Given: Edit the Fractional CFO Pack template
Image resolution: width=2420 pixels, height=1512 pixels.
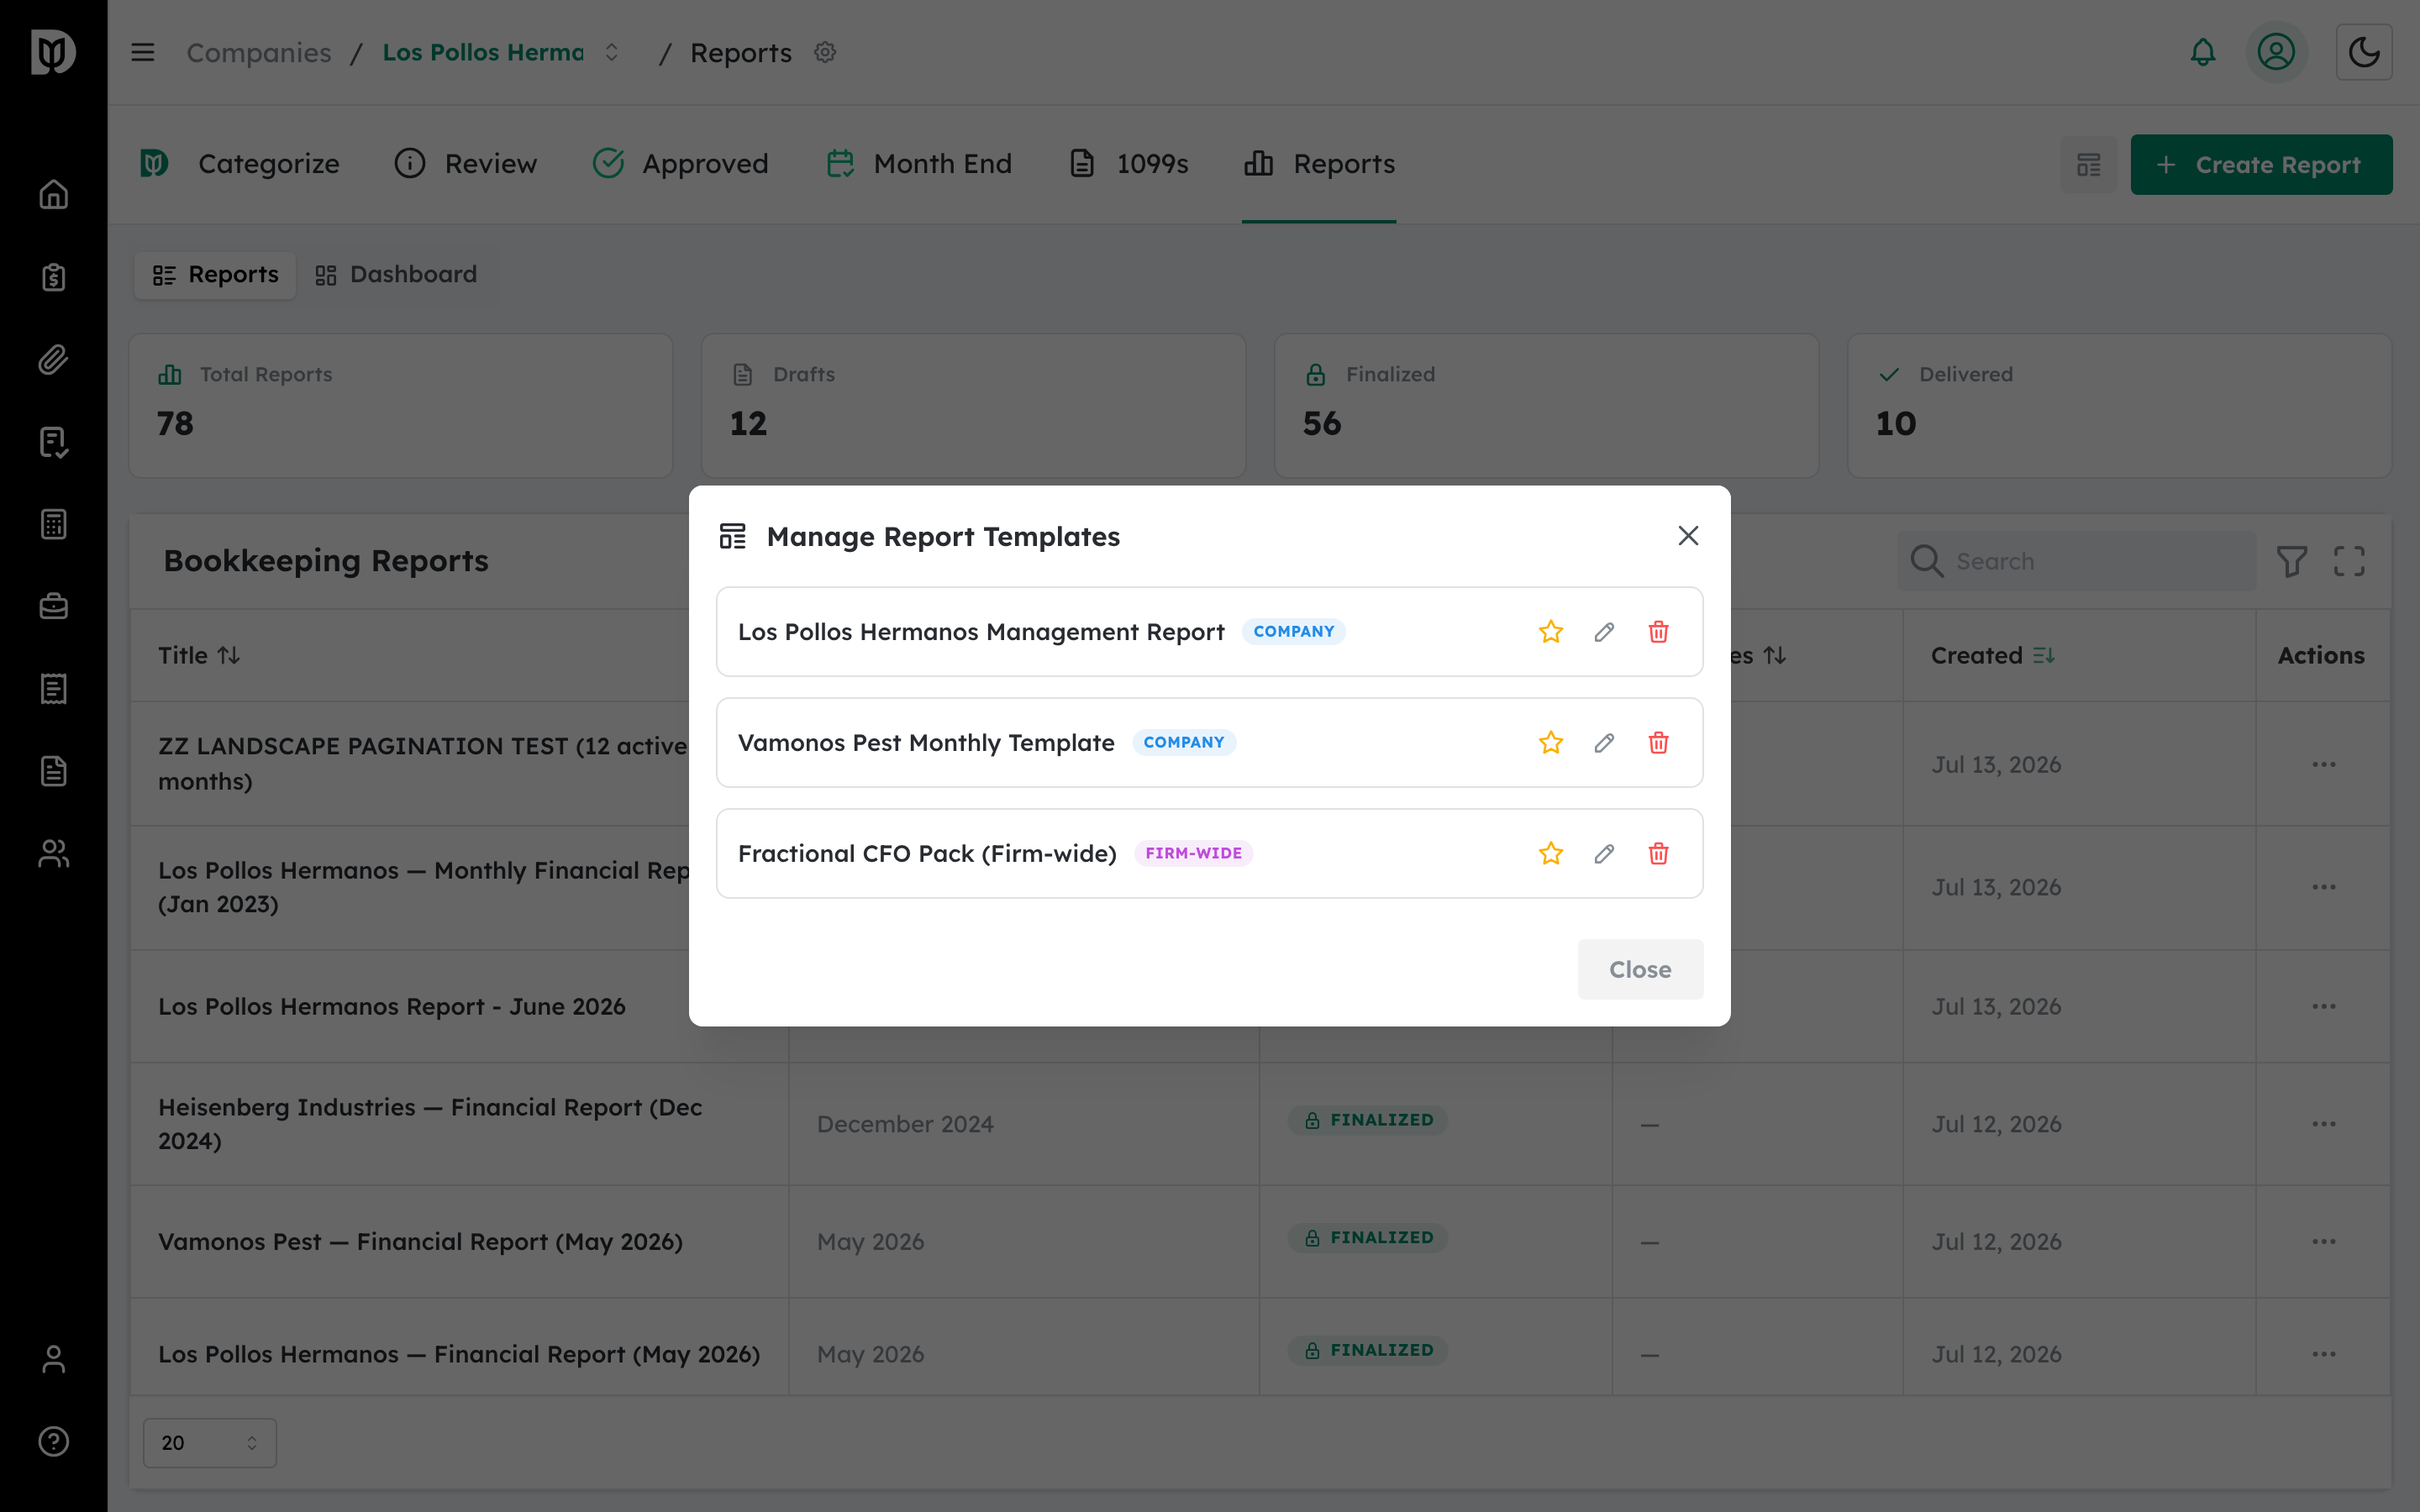Looking at the screenshot, I should coord(1604,854).
